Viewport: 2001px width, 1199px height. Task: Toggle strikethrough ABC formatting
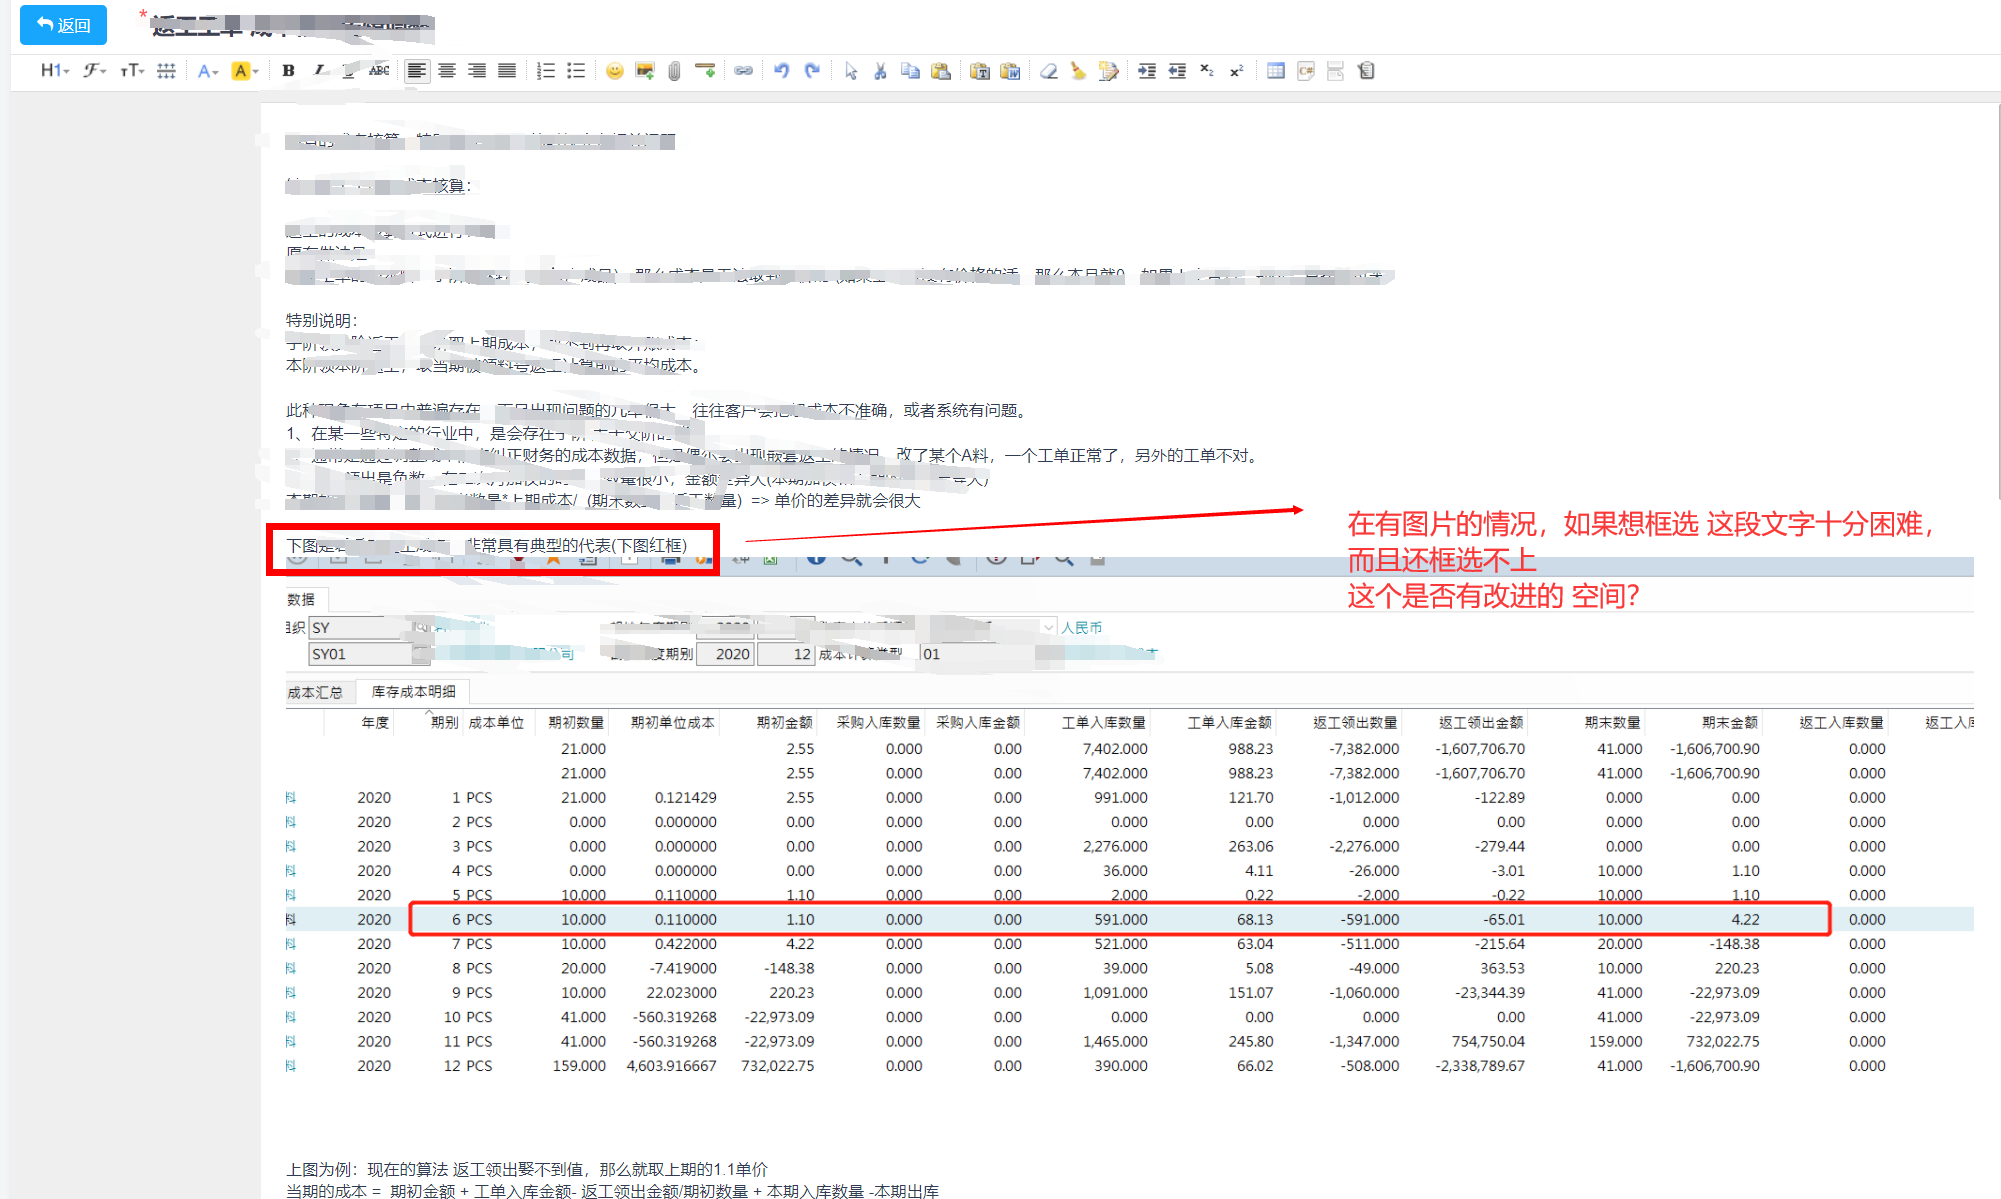pyautogui.click(x=379, y=71)
